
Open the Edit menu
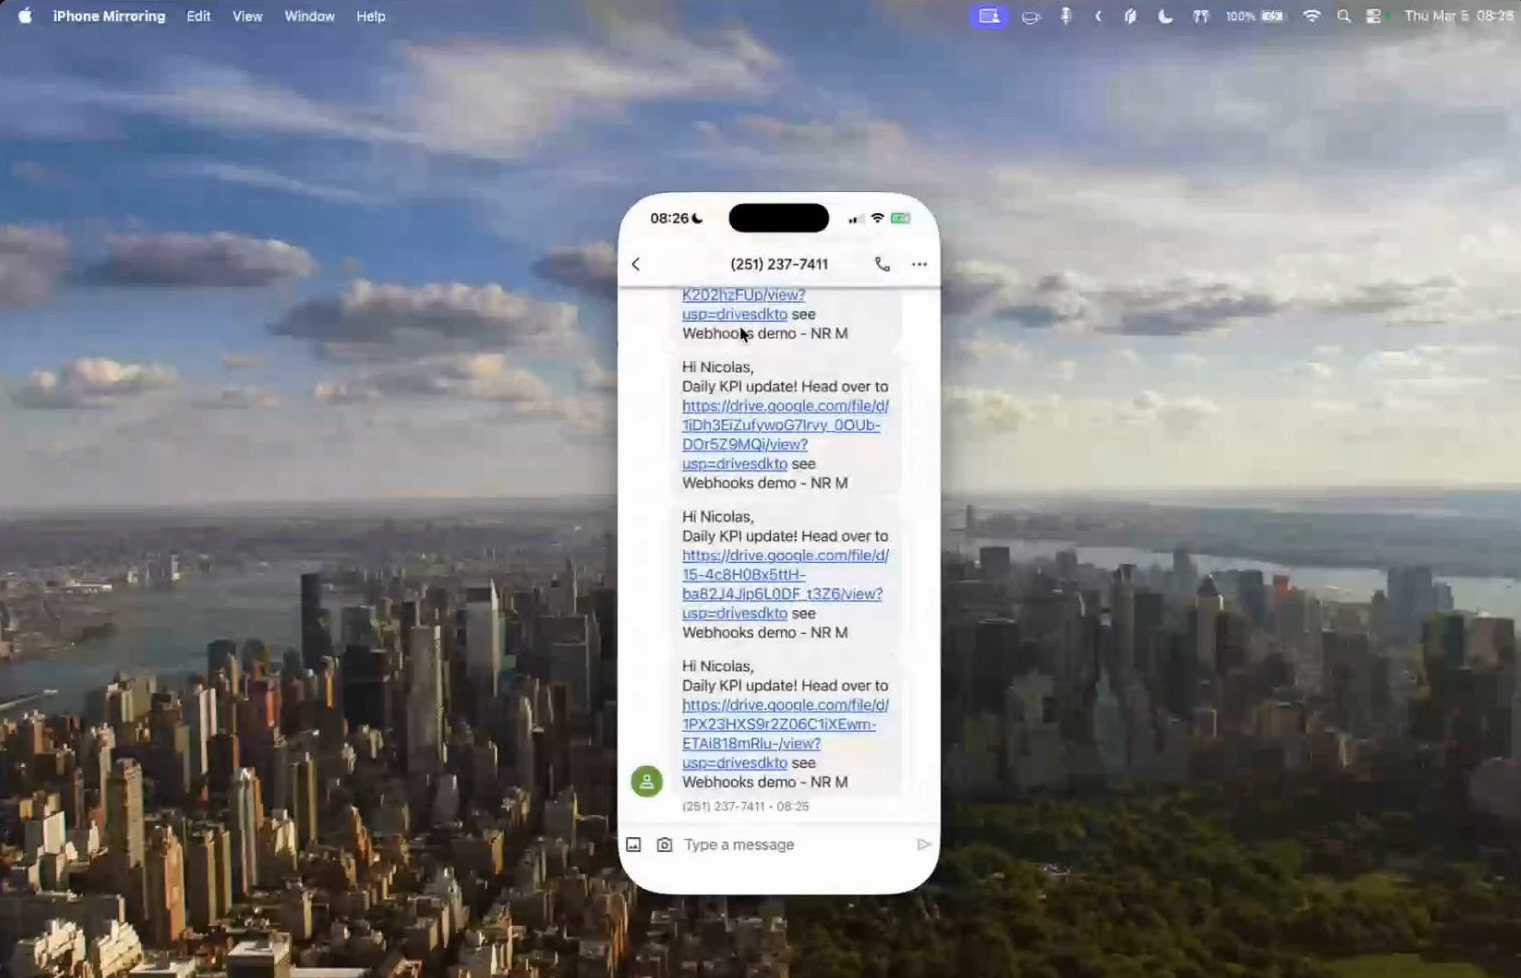198,16
